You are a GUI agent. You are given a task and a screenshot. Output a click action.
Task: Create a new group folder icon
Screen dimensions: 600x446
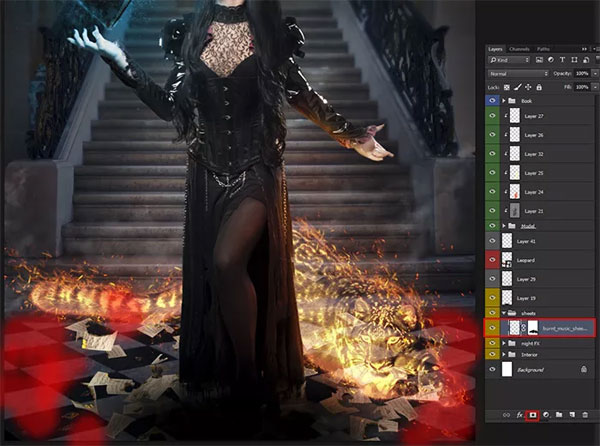(559, 415)
